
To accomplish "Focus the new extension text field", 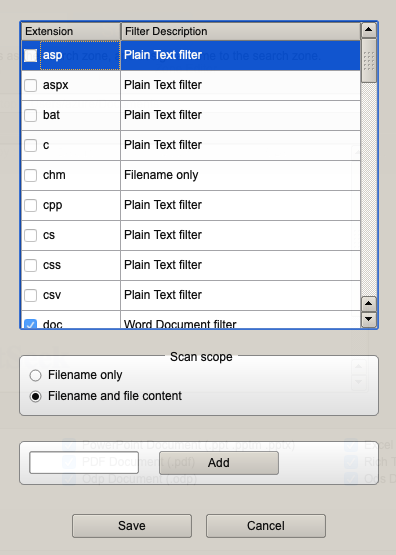I will [84, 463].
